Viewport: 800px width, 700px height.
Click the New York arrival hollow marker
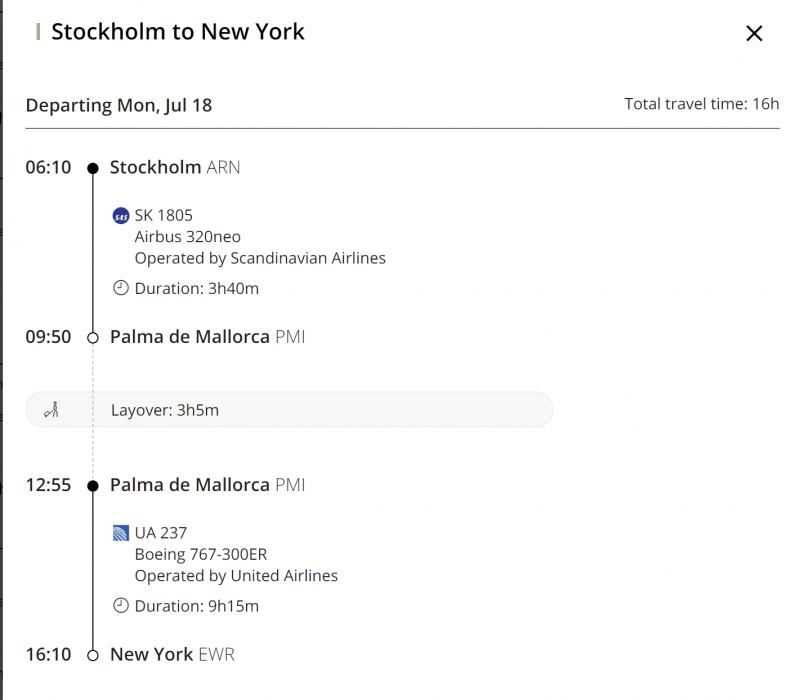pos(93,655)
